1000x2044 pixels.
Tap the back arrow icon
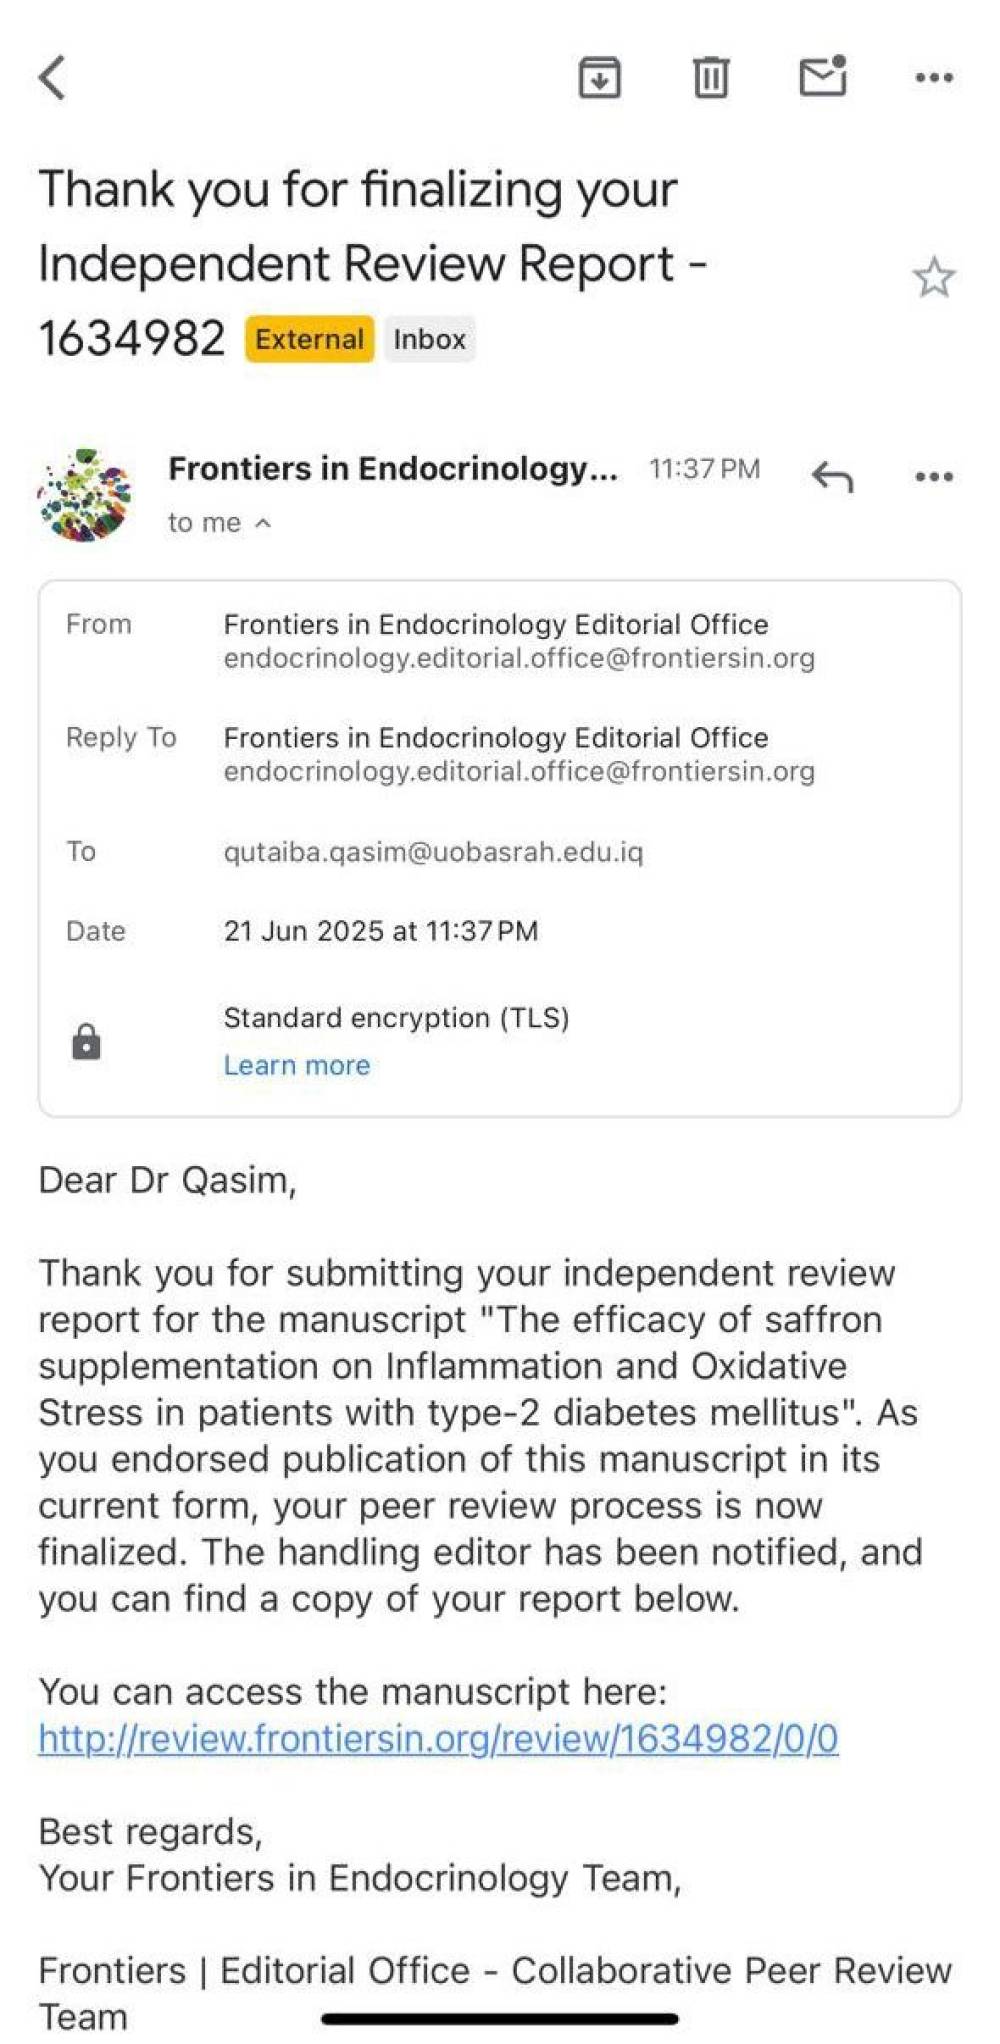coord(52,77)
